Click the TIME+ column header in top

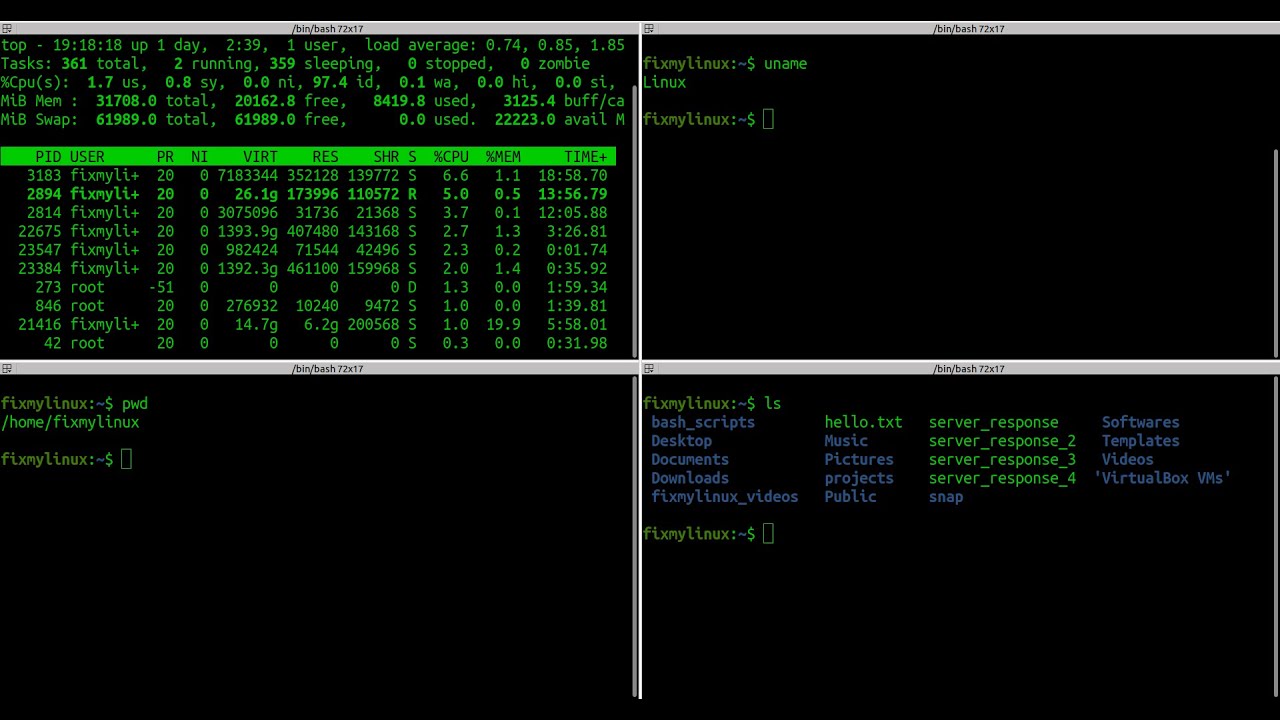click(585, 157)
